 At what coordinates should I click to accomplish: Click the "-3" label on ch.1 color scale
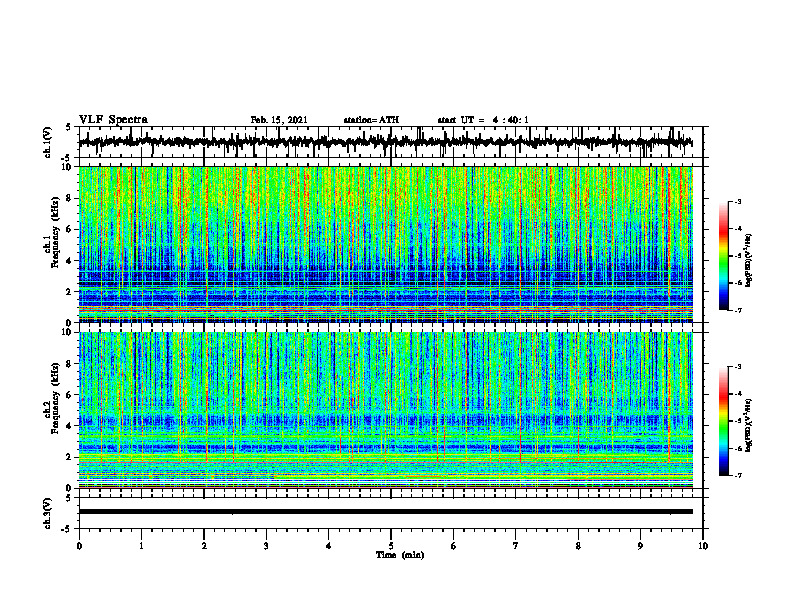[x=738, y=201]
